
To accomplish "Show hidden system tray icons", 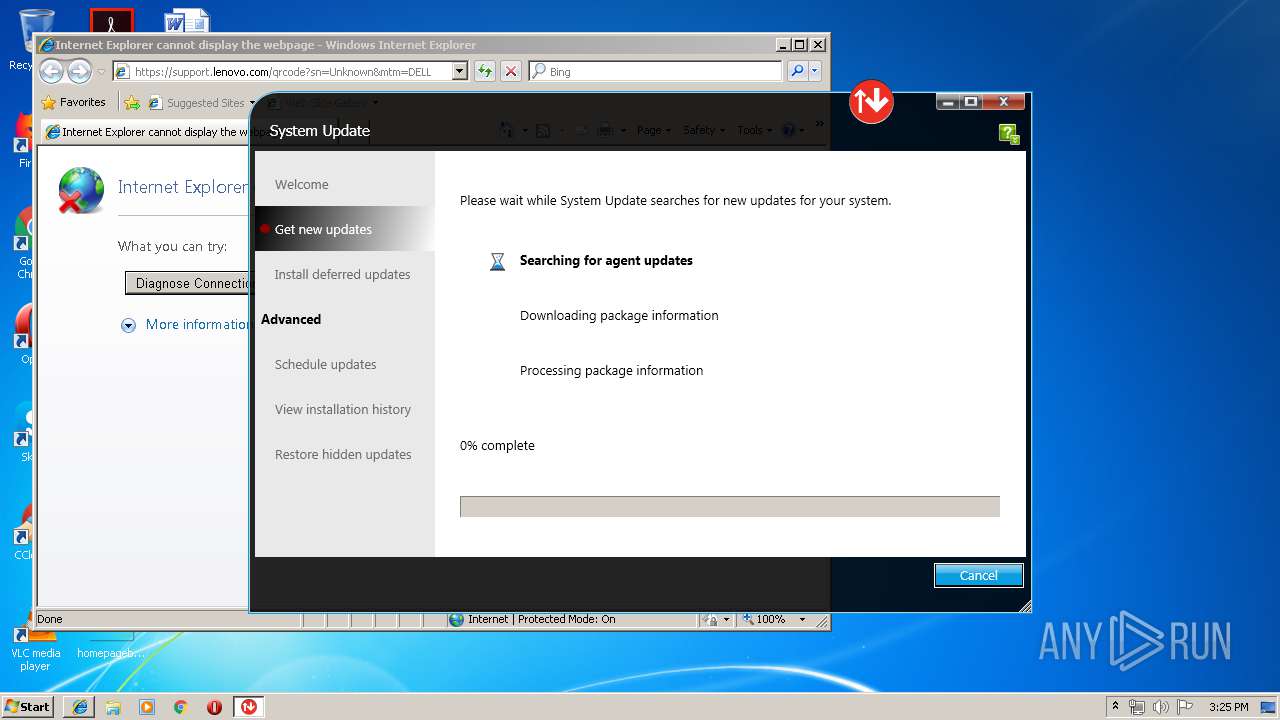I will point(1115,707).
